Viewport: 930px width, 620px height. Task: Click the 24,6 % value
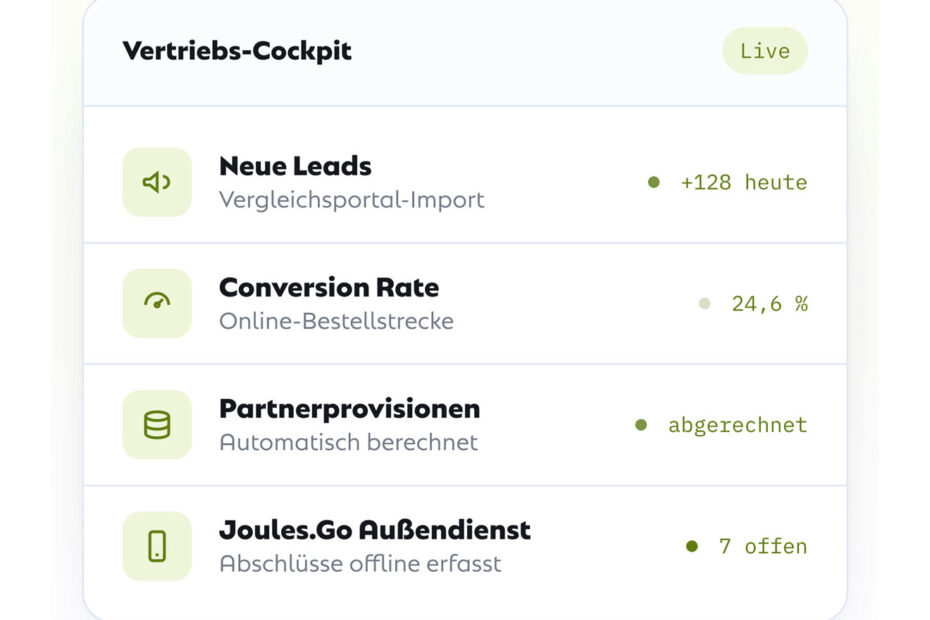[770, 304]
